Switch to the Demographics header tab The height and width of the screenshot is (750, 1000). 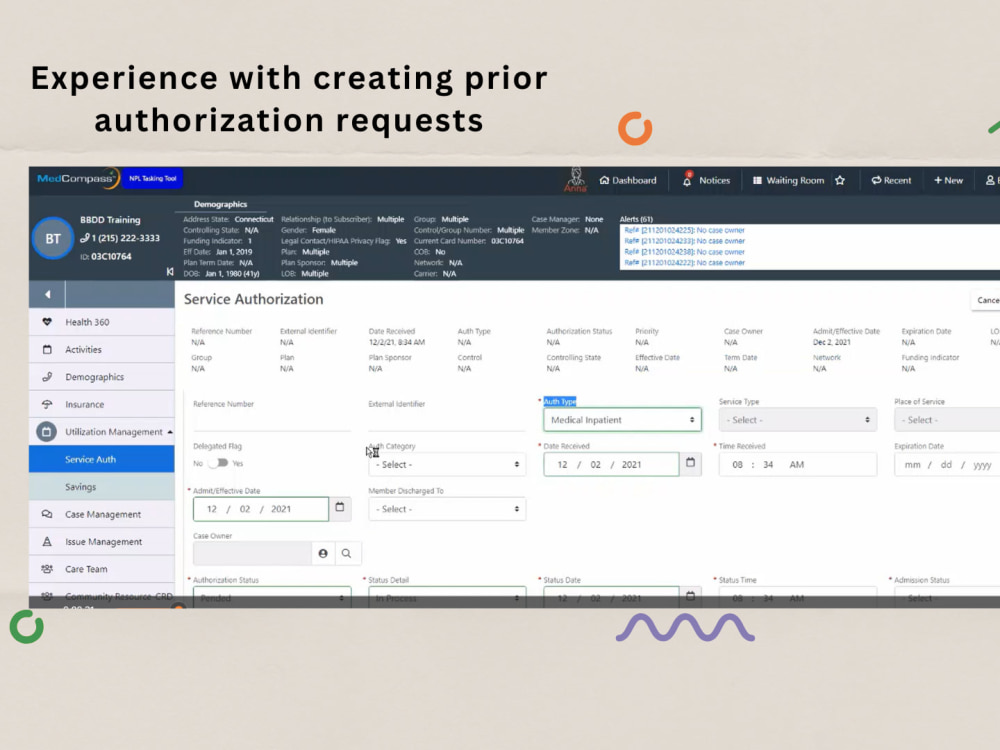220,204
